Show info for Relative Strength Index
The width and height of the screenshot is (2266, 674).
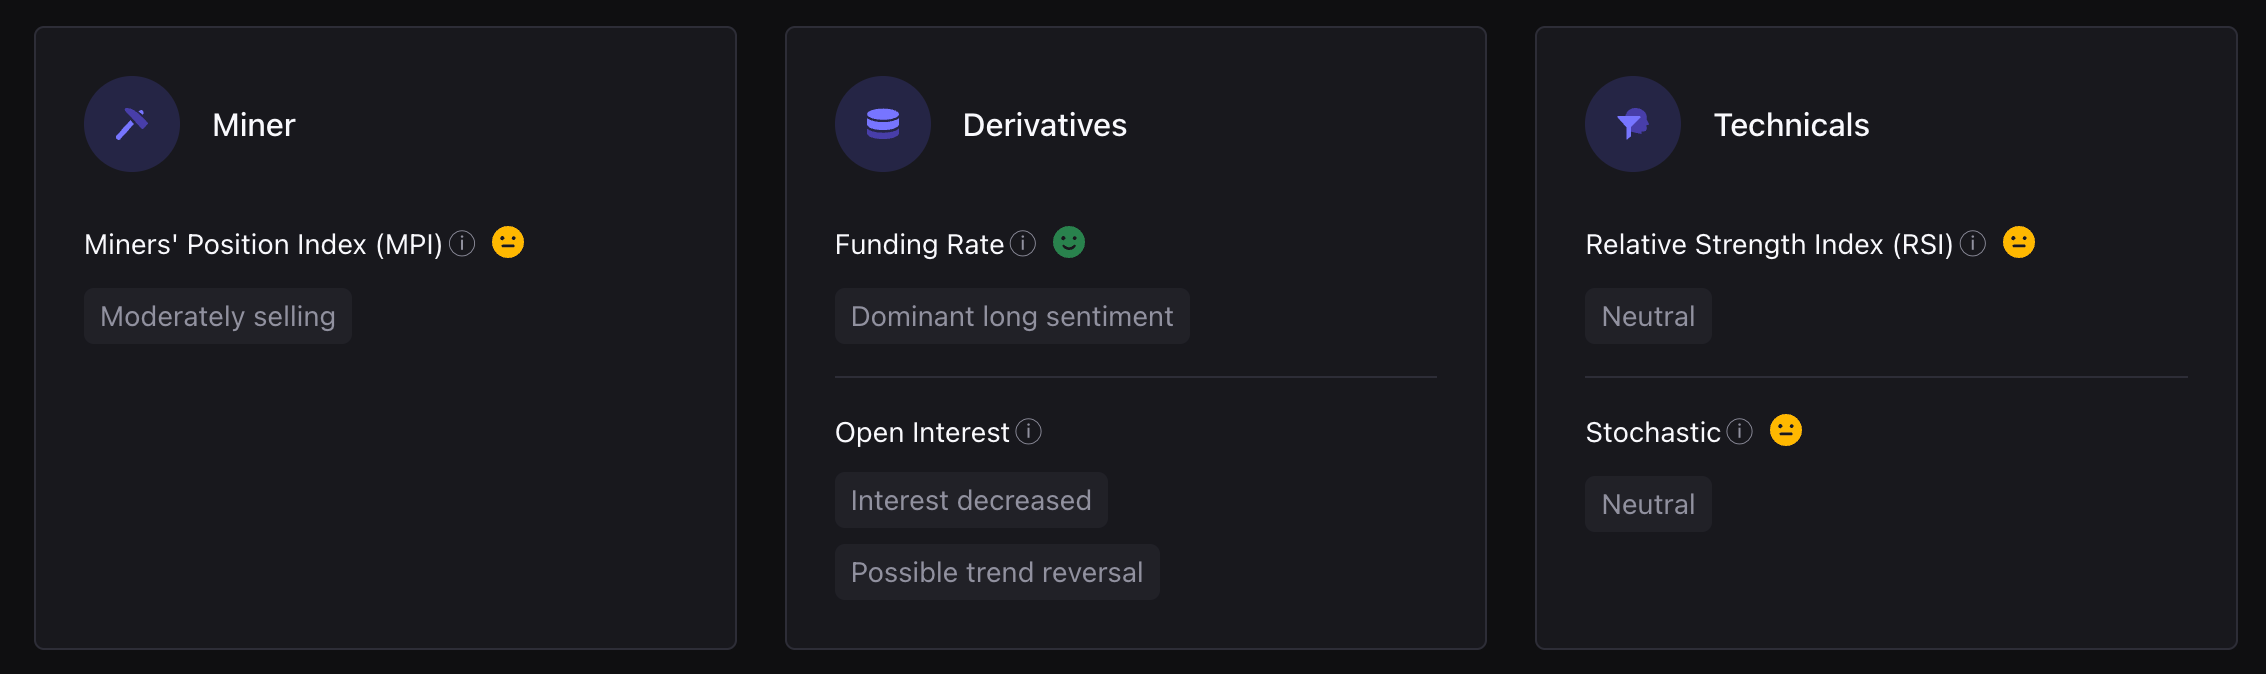[x=1973, y=243]
